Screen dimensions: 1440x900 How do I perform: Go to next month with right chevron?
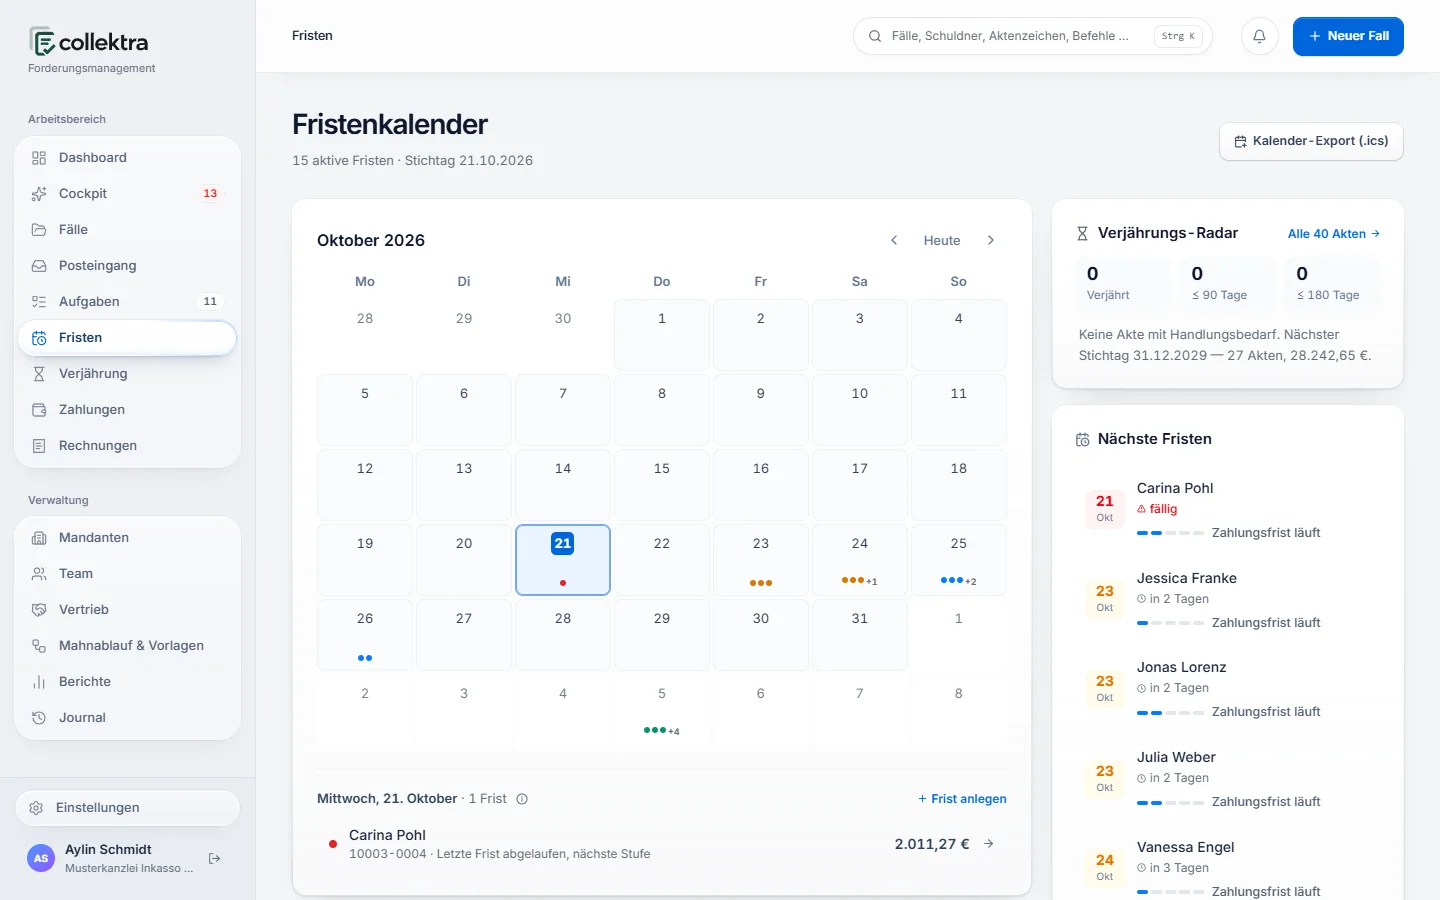click(x=991, y=240)
